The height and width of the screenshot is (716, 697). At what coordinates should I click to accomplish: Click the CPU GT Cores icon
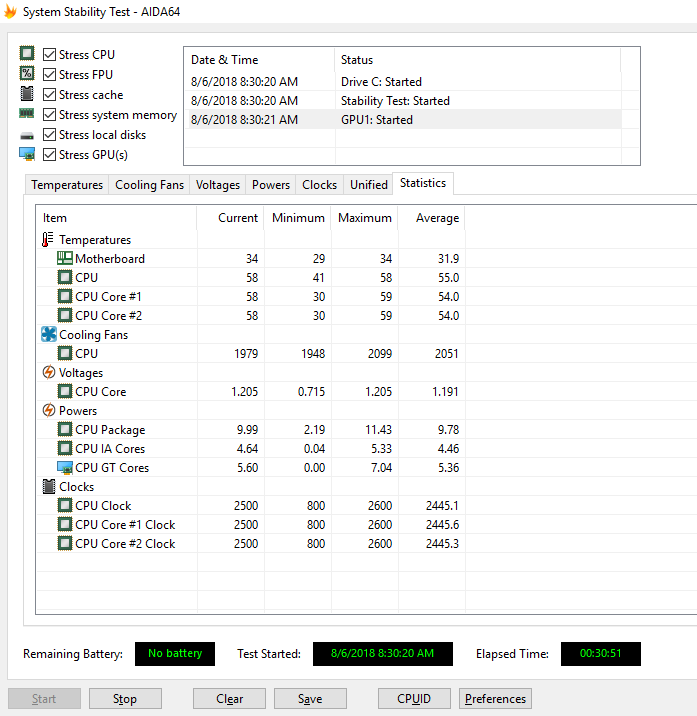pyautogui.click(x=64, y=468)
